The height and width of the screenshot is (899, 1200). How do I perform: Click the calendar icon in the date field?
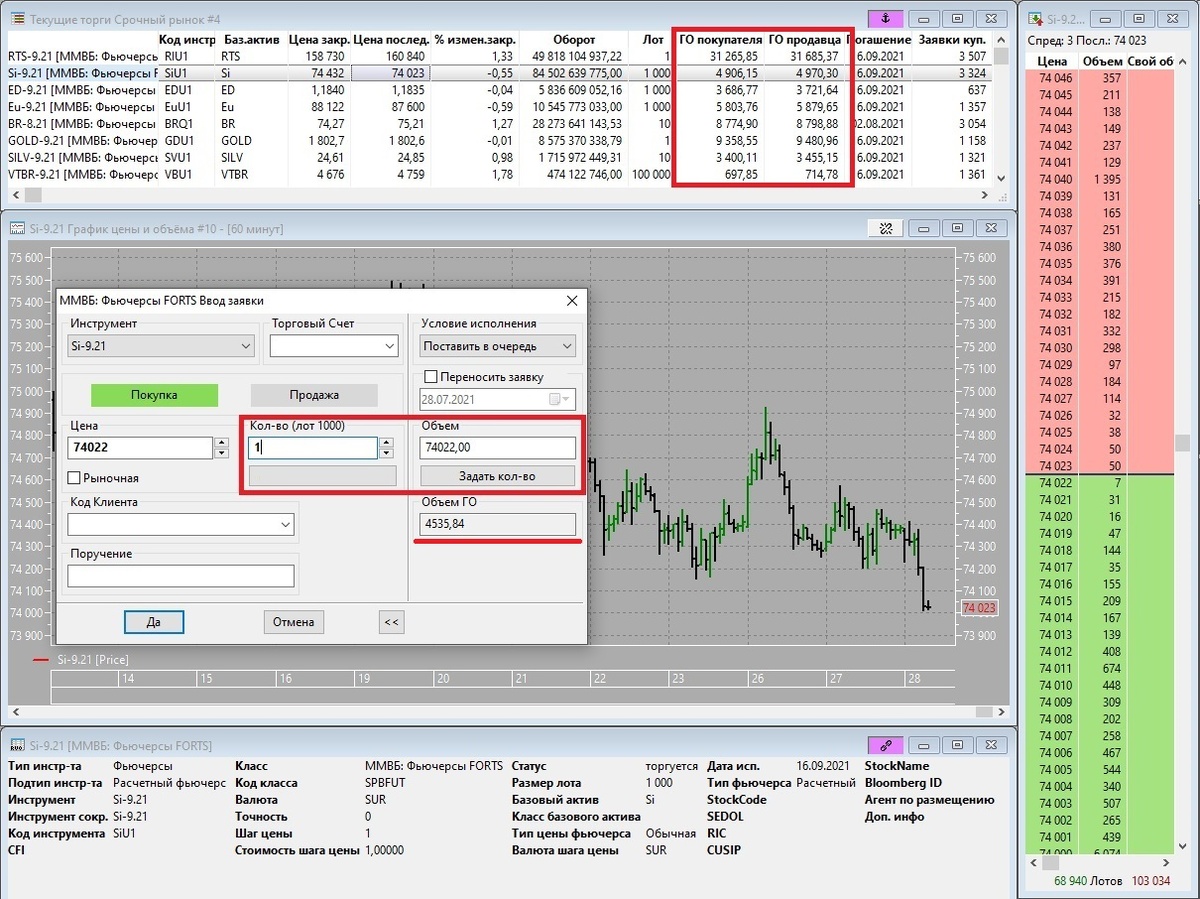click(555, 400)
